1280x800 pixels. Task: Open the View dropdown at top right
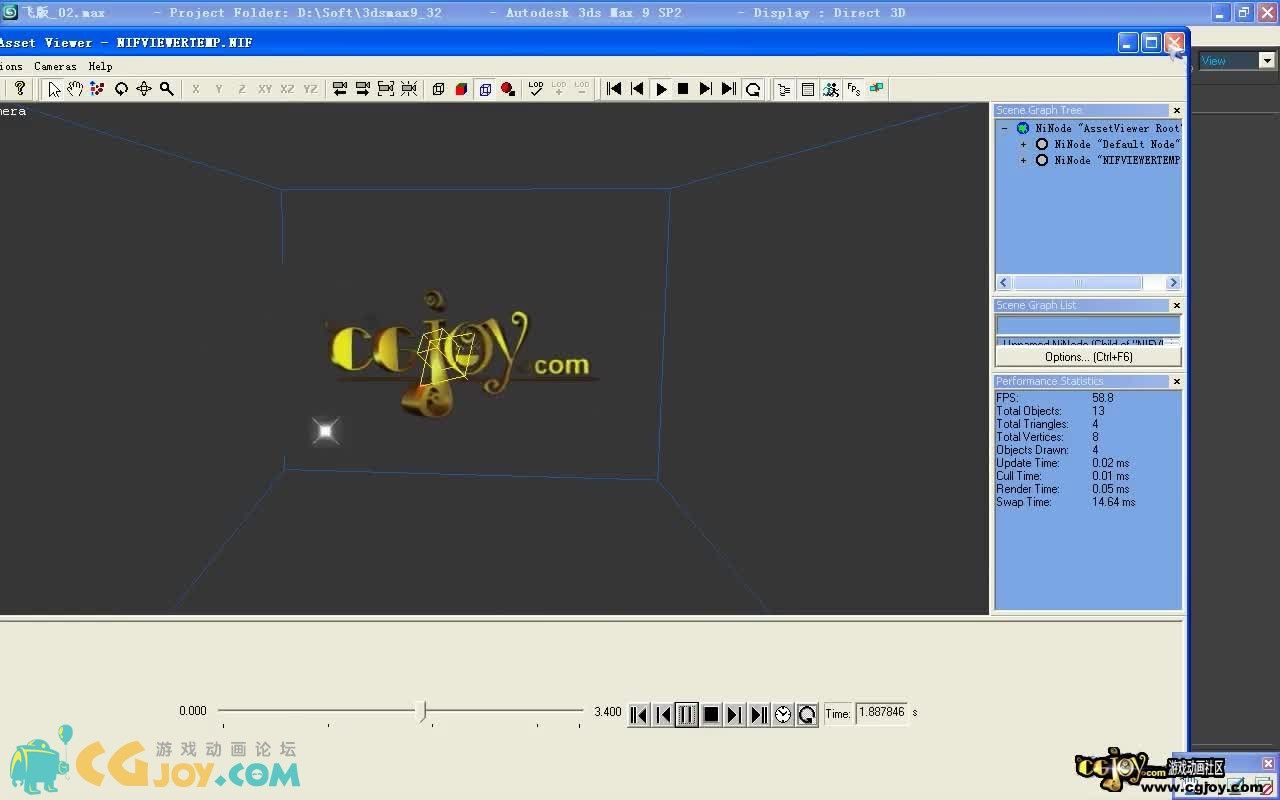(x=1267, y=61)
